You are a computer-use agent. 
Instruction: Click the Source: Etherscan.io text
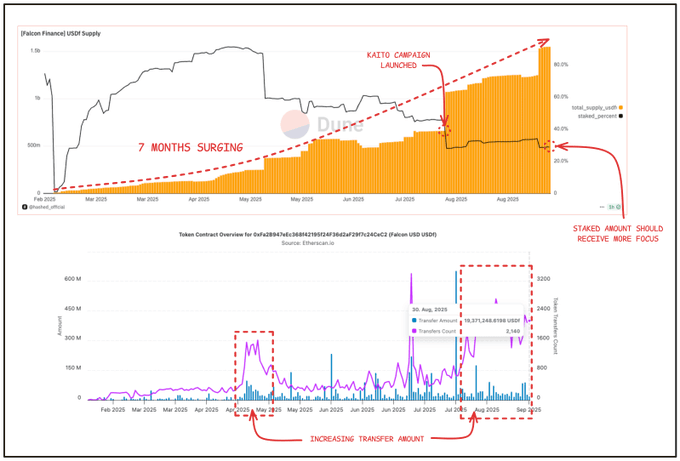(x=307, y=243)
